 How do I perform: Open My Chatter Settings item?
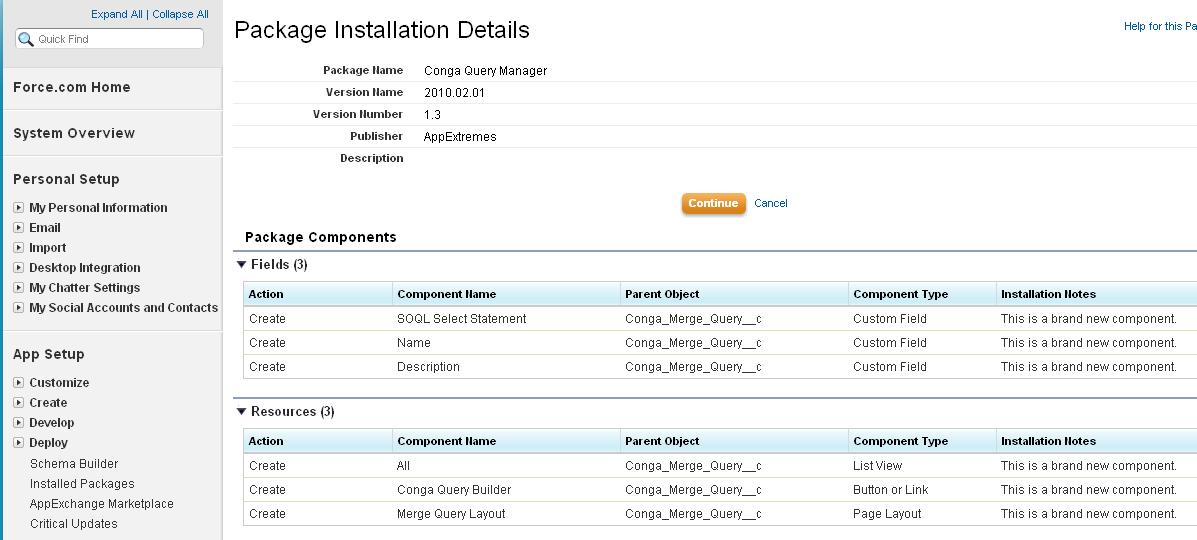[85, 287]
